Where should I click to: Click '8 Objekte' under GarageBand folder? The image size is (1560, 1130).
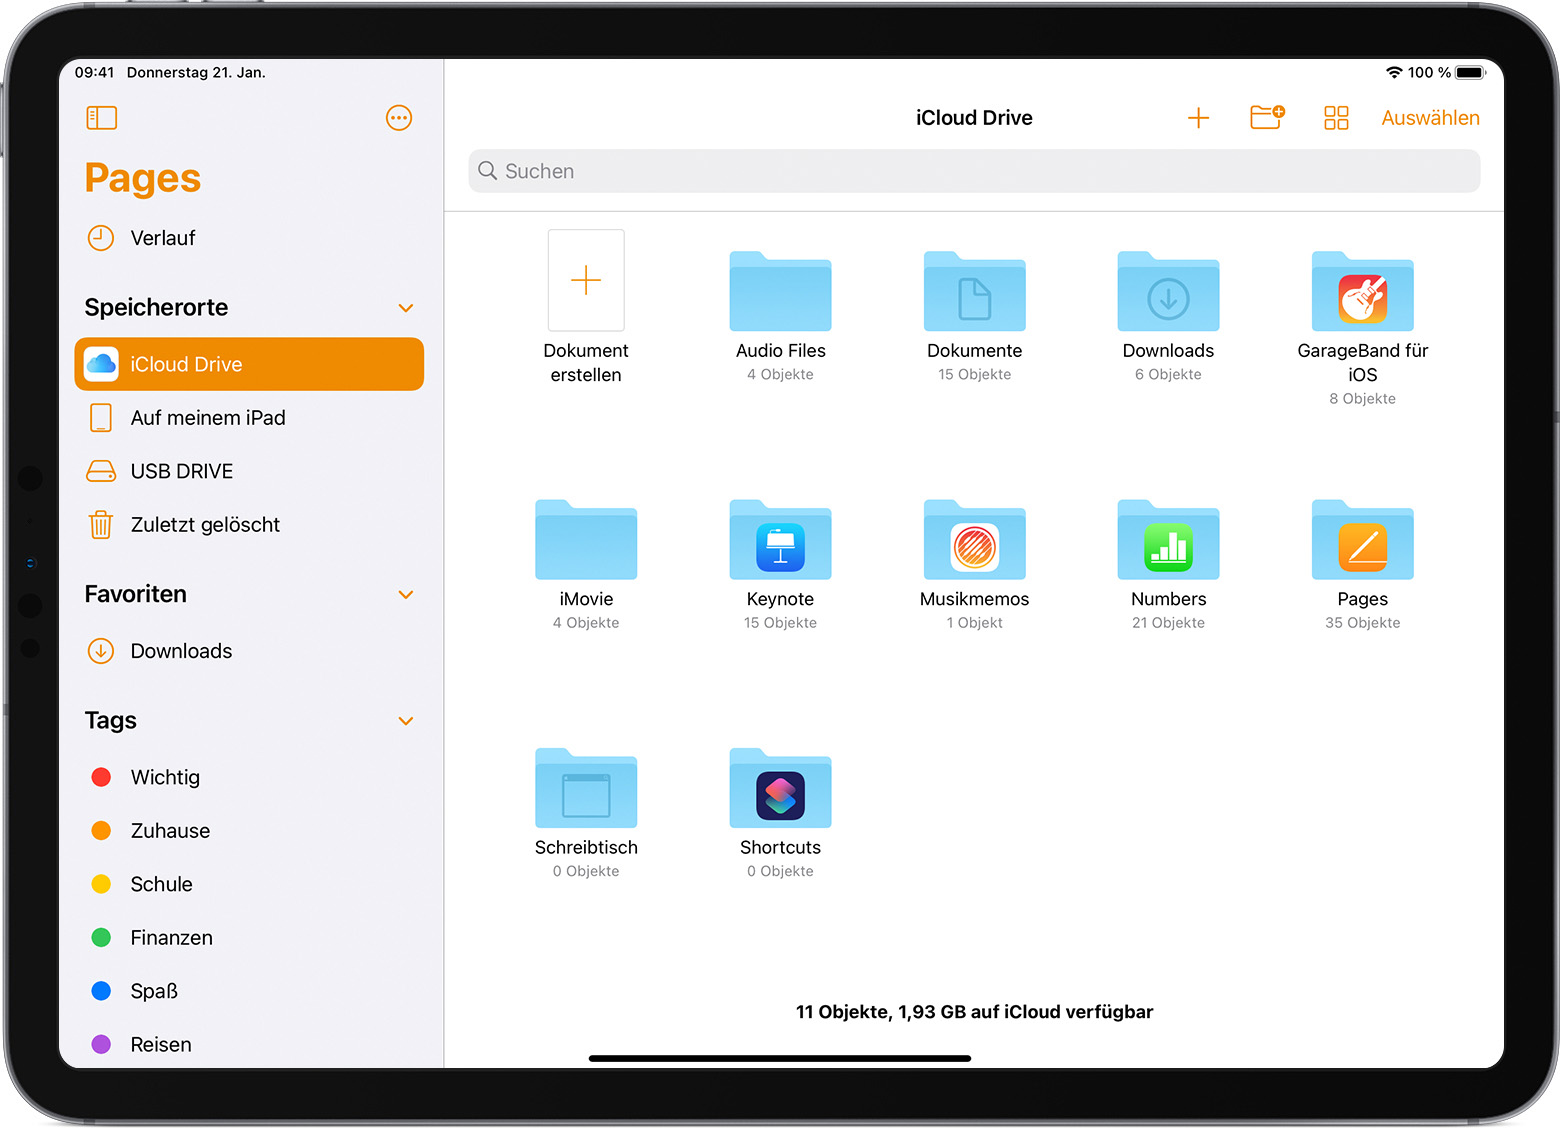click(x=1363, y=399)
